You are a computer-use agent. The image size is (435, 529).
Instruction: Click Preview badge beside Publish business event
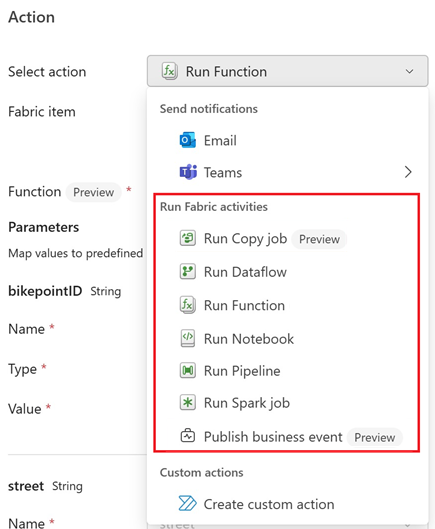tap(375, 438)
